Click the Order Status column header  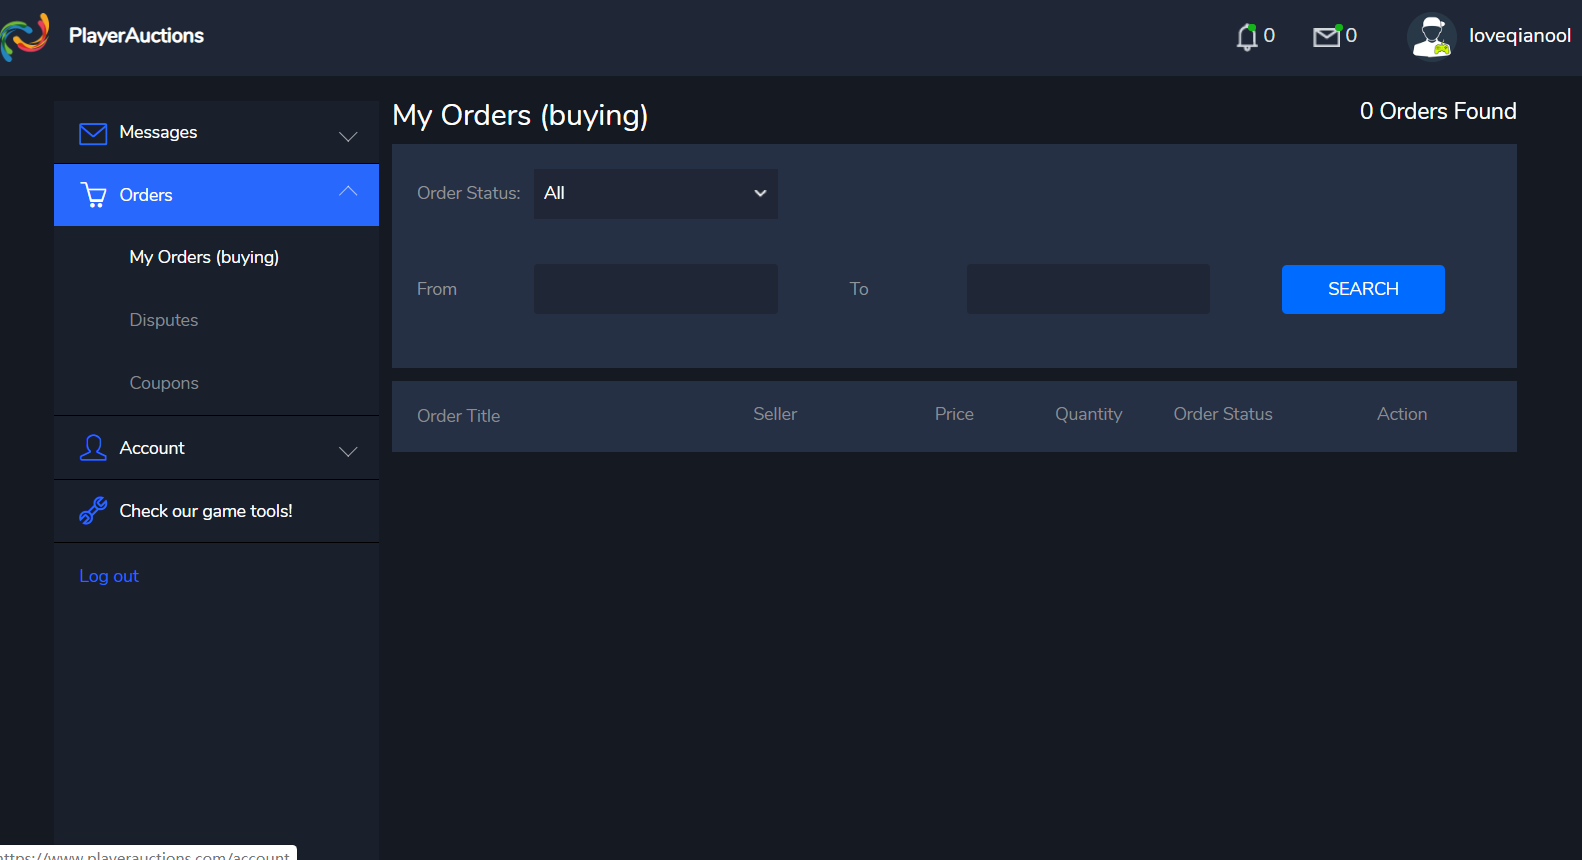(x=1223, y=414)
